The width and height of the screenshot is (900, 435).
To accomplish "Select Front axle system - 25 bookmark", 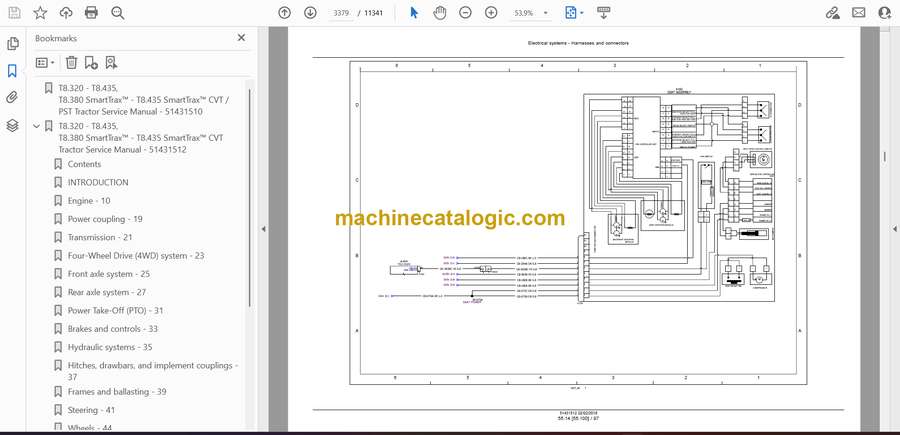I will (x=109, y=274).
